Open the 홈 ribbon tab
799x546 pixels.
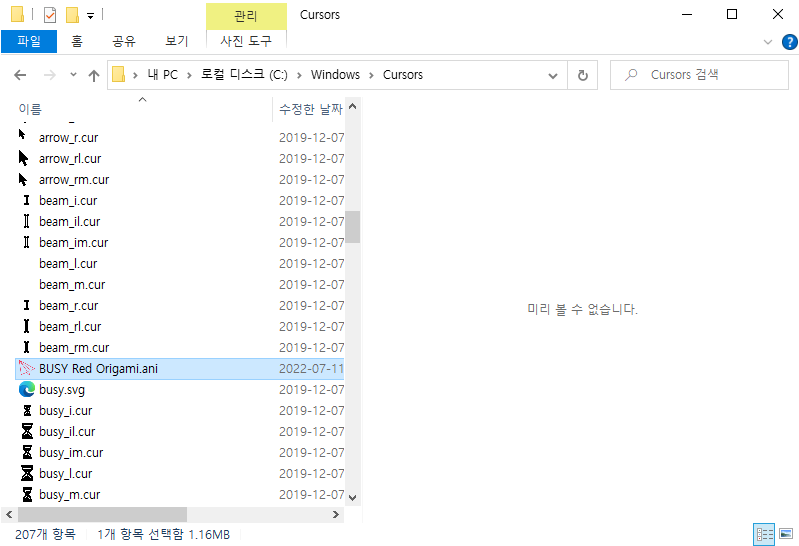[x=77, y=41]
